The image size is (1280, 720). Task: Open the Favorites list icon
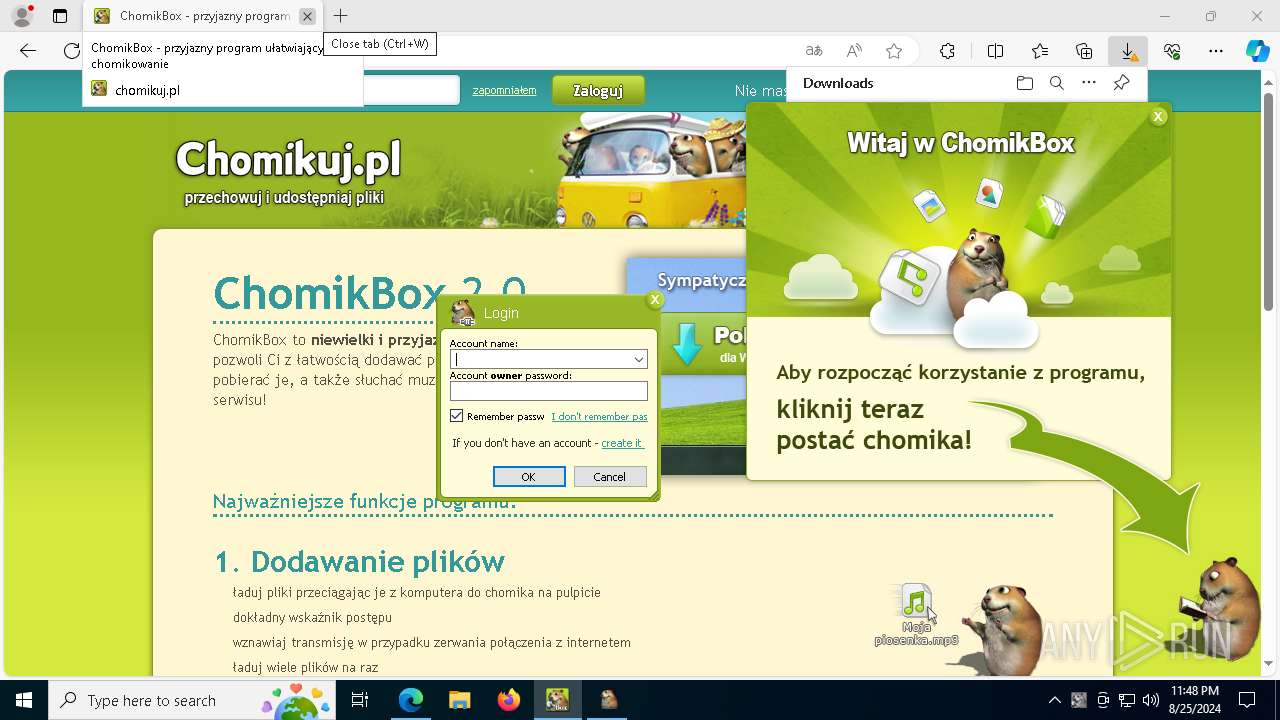click(x=1040, y=51)
